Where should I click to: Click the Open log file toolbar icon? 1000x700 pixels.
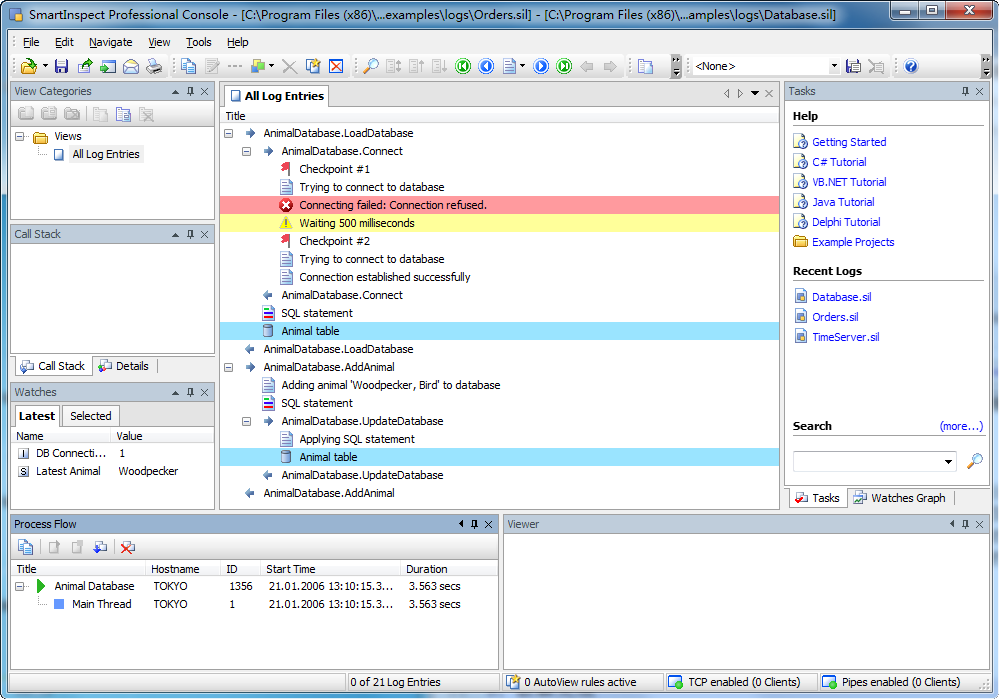[28, 66]
